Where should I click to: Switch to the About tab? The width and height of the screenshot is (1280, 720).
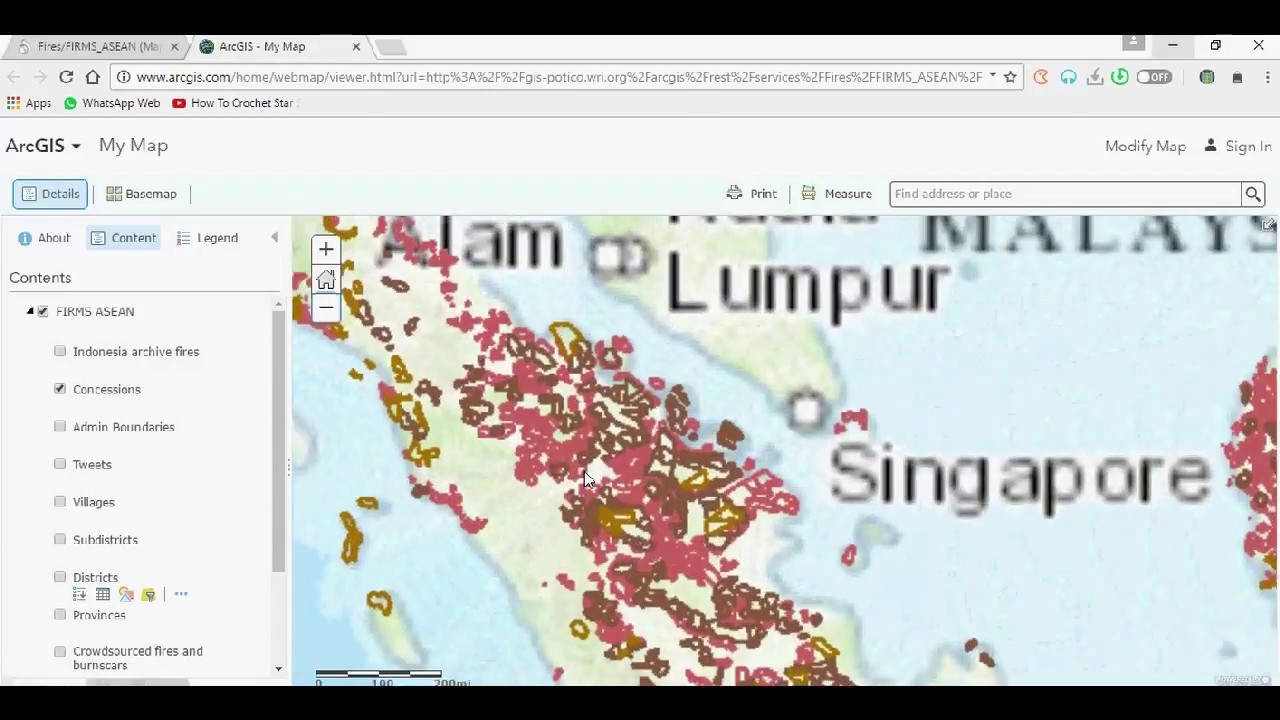[x=44, y=238]
